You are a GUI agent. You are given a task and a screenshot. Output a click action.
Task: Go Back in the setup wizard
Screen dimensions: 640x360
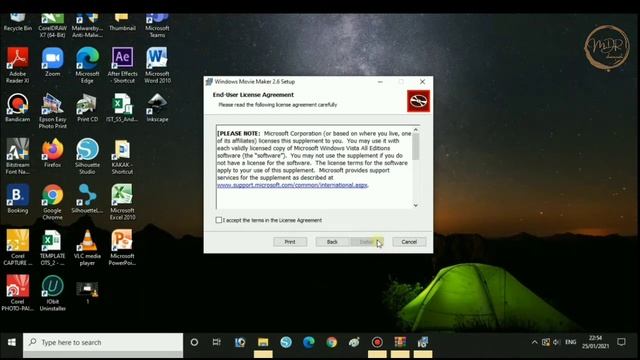pyautogui.click(x=332, y=242)
